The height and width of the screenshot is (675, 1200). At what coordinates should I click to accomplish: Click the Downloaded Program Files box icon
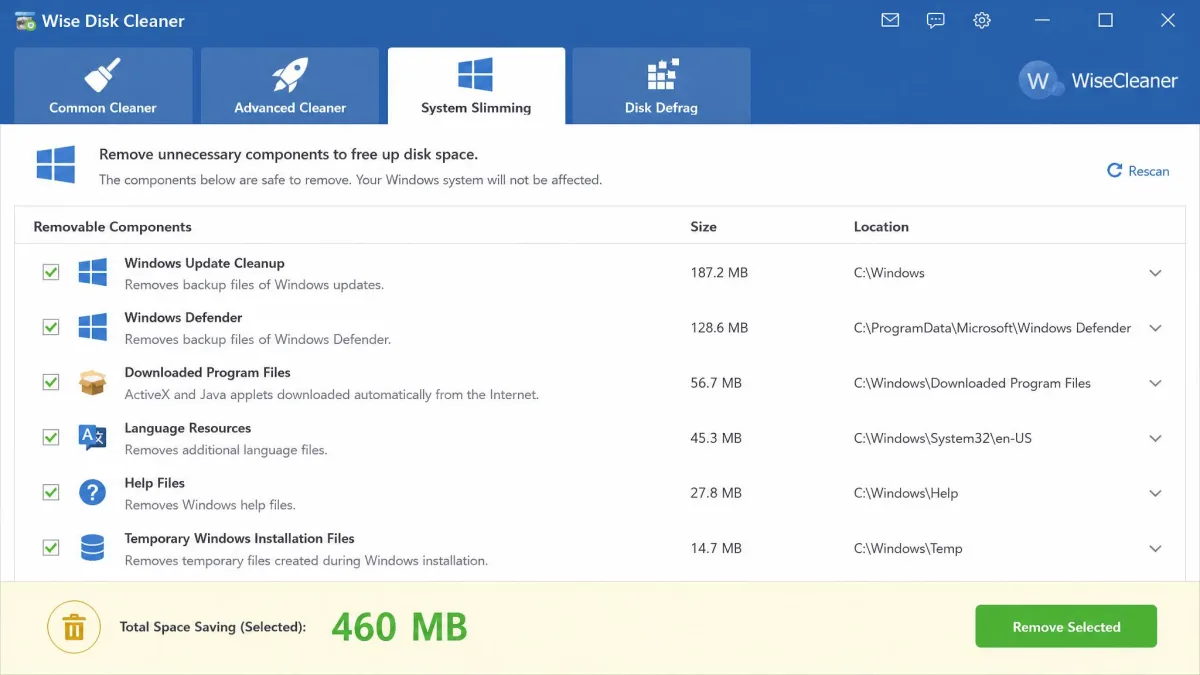[x=92, y=382]
